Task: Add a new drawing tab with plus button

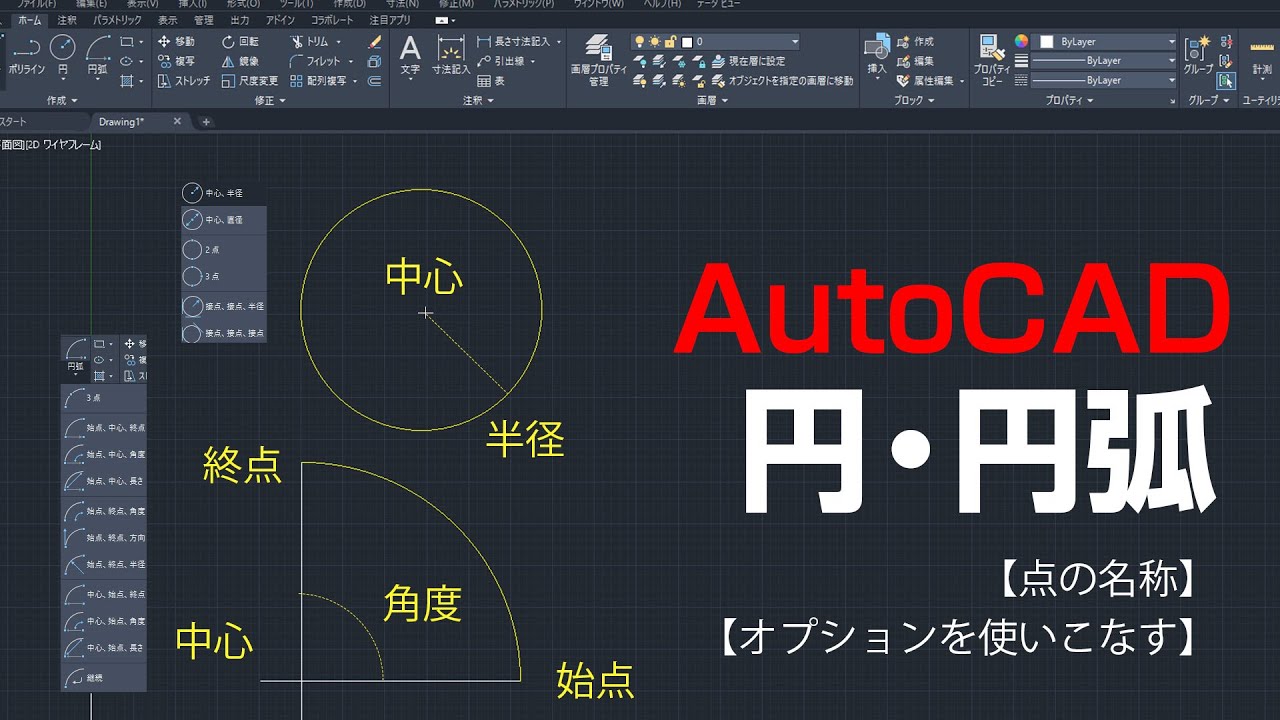Action: click(206, 122)
